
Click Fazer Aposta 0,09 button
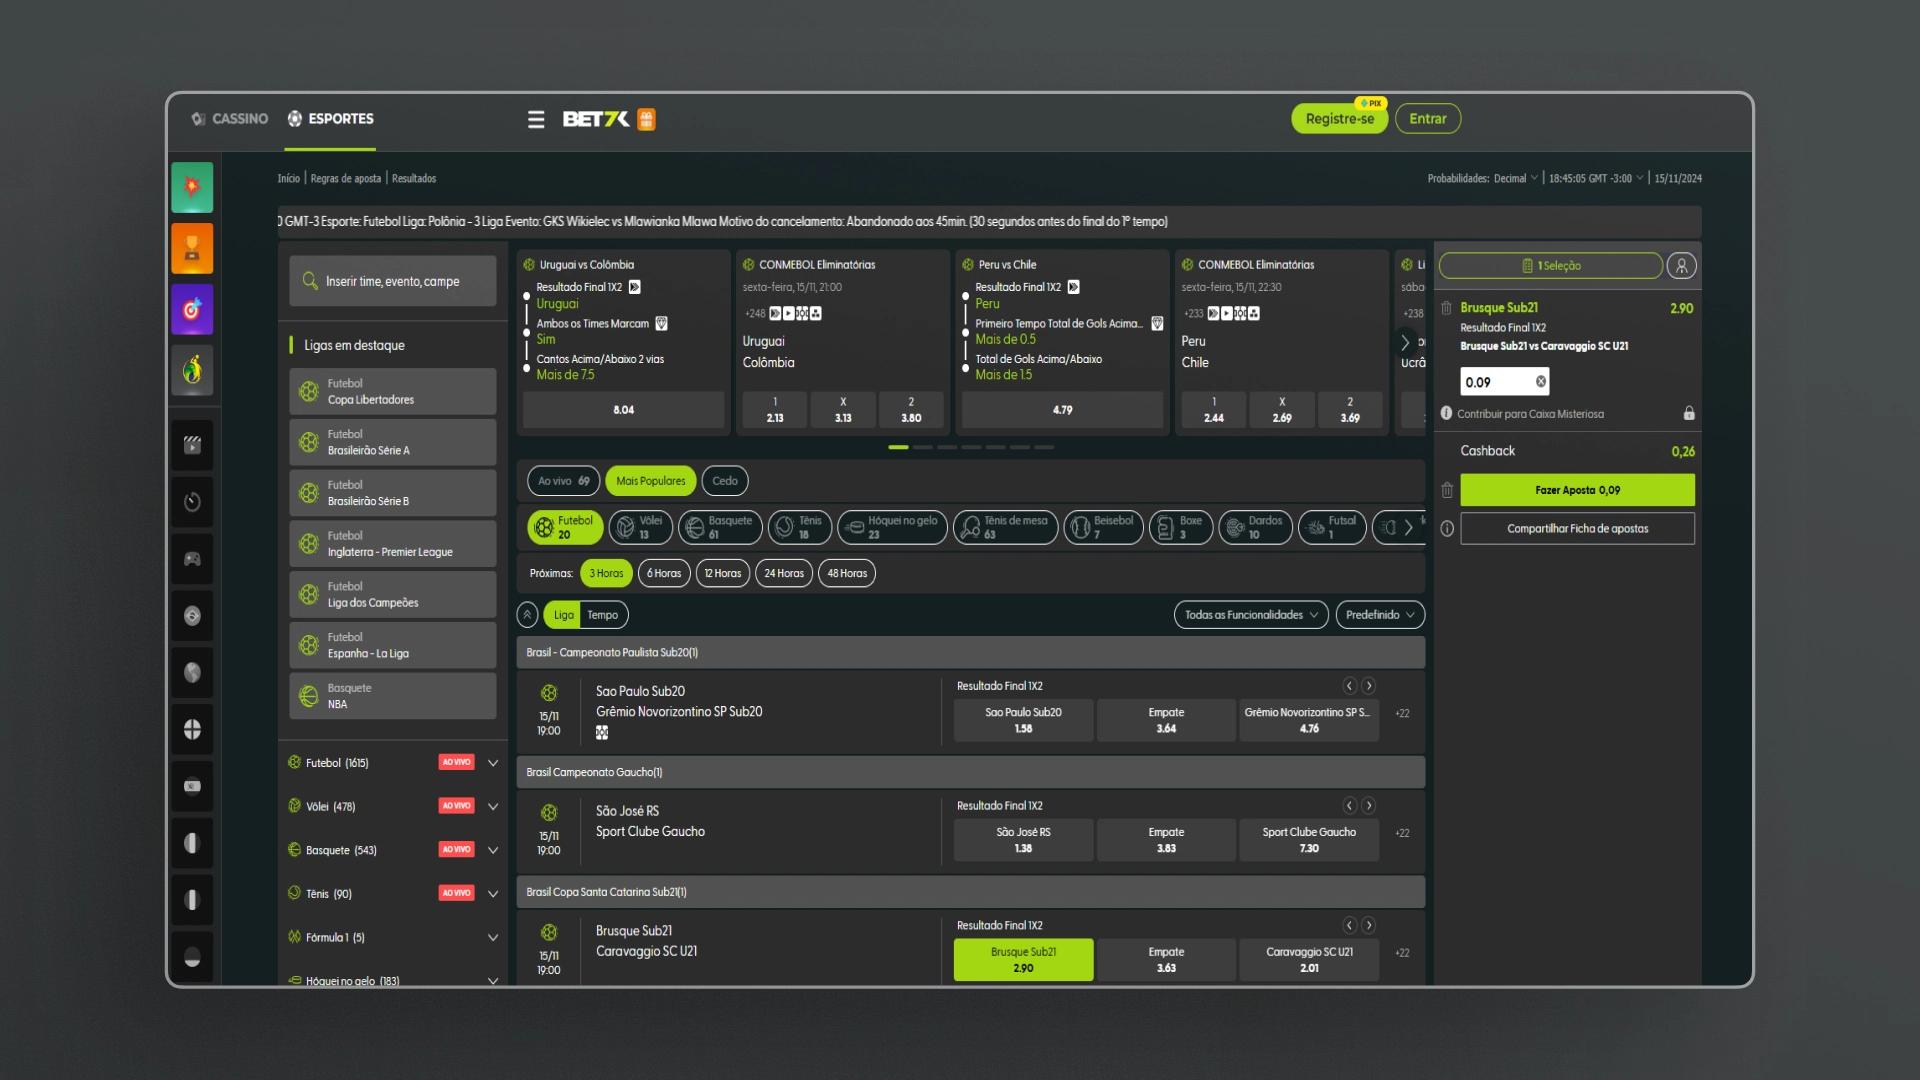(1577, 489)
